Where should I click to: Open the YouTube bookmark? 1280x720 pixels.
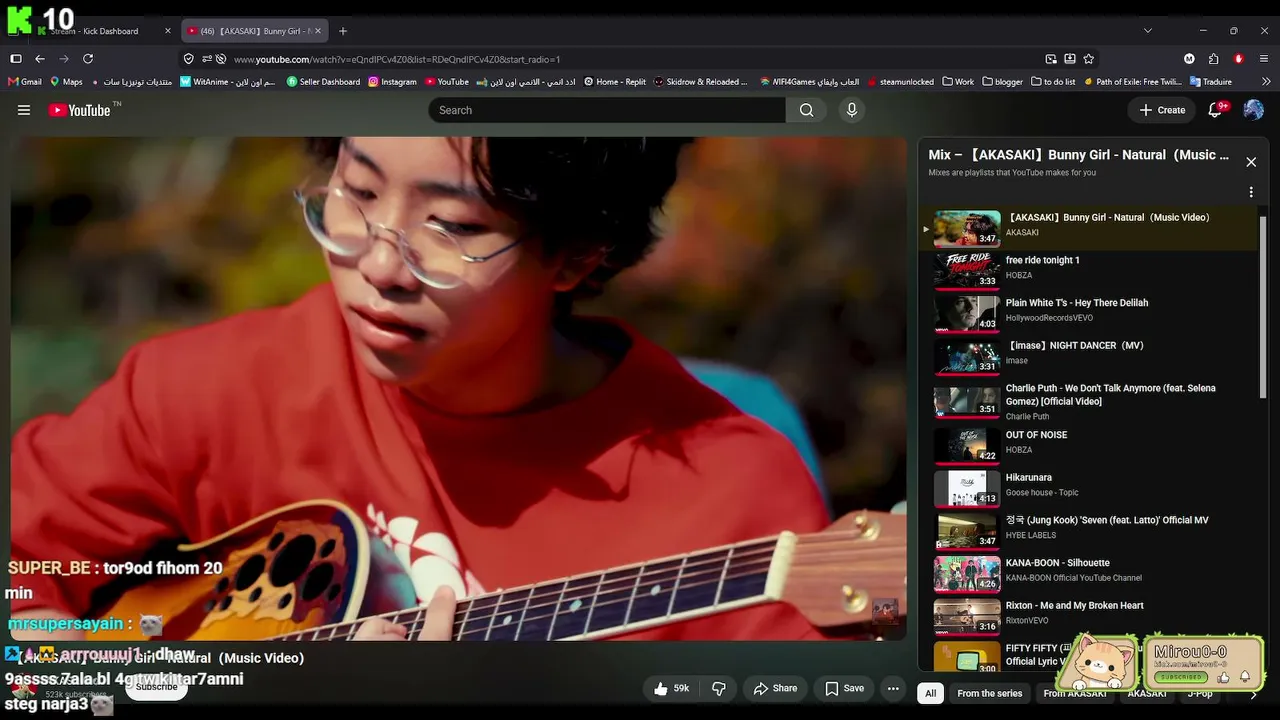pyautogui.click(x=447, y=82)
